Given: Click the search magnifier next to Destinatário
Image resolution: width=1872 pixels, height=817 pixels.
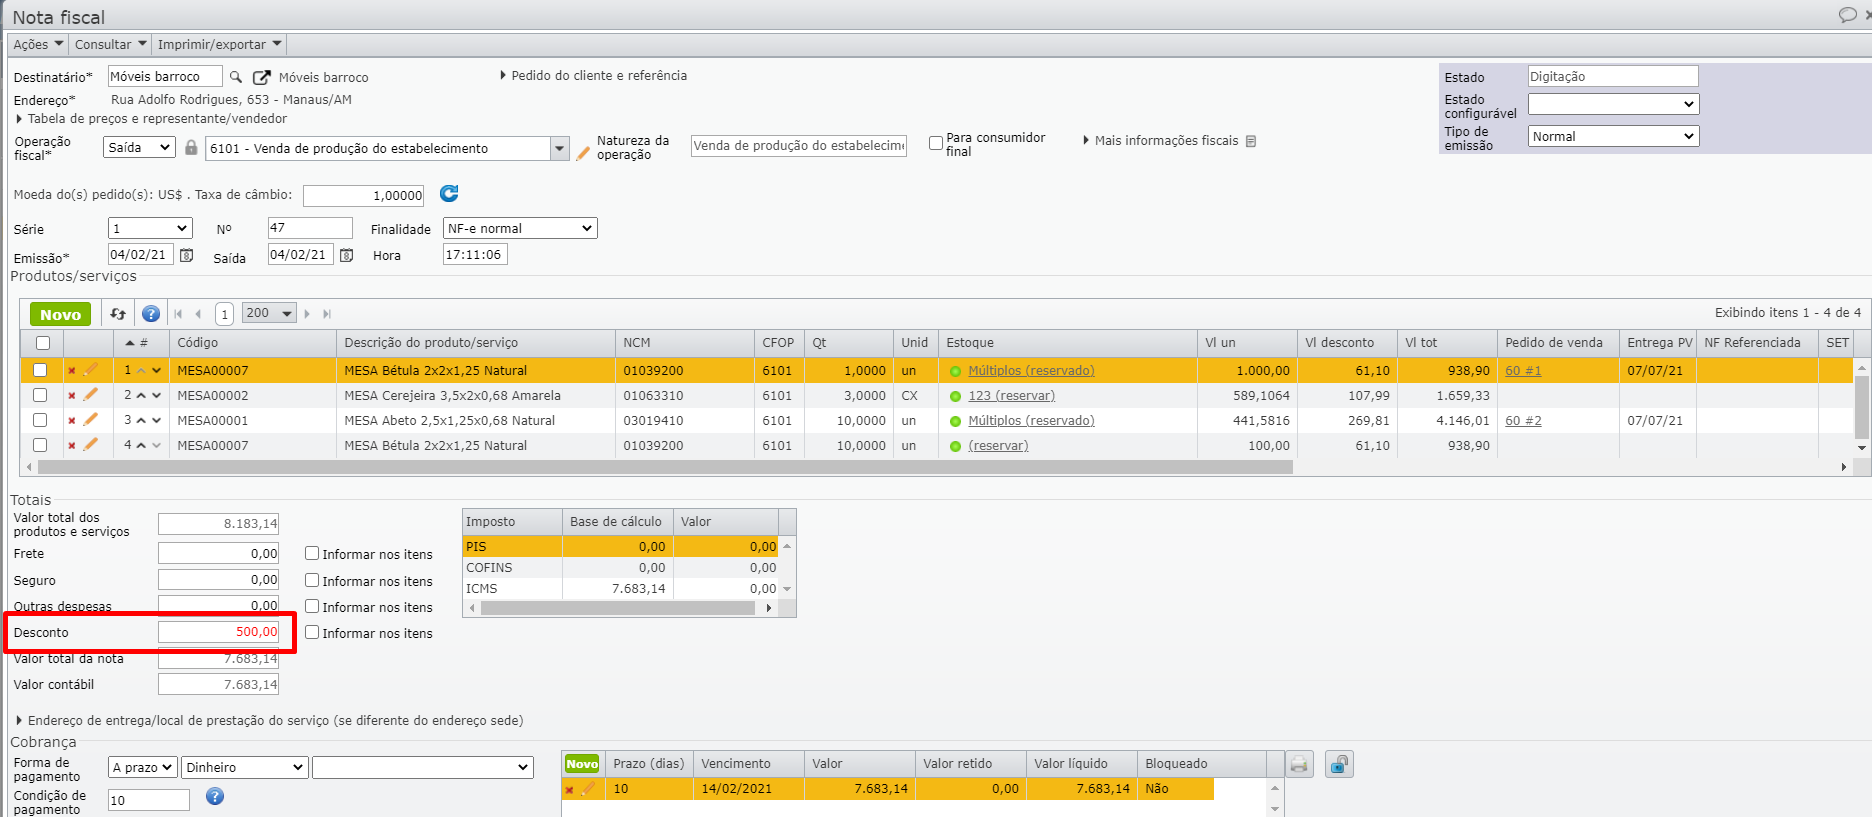Looking at the screenshot, I should (236, 77).
